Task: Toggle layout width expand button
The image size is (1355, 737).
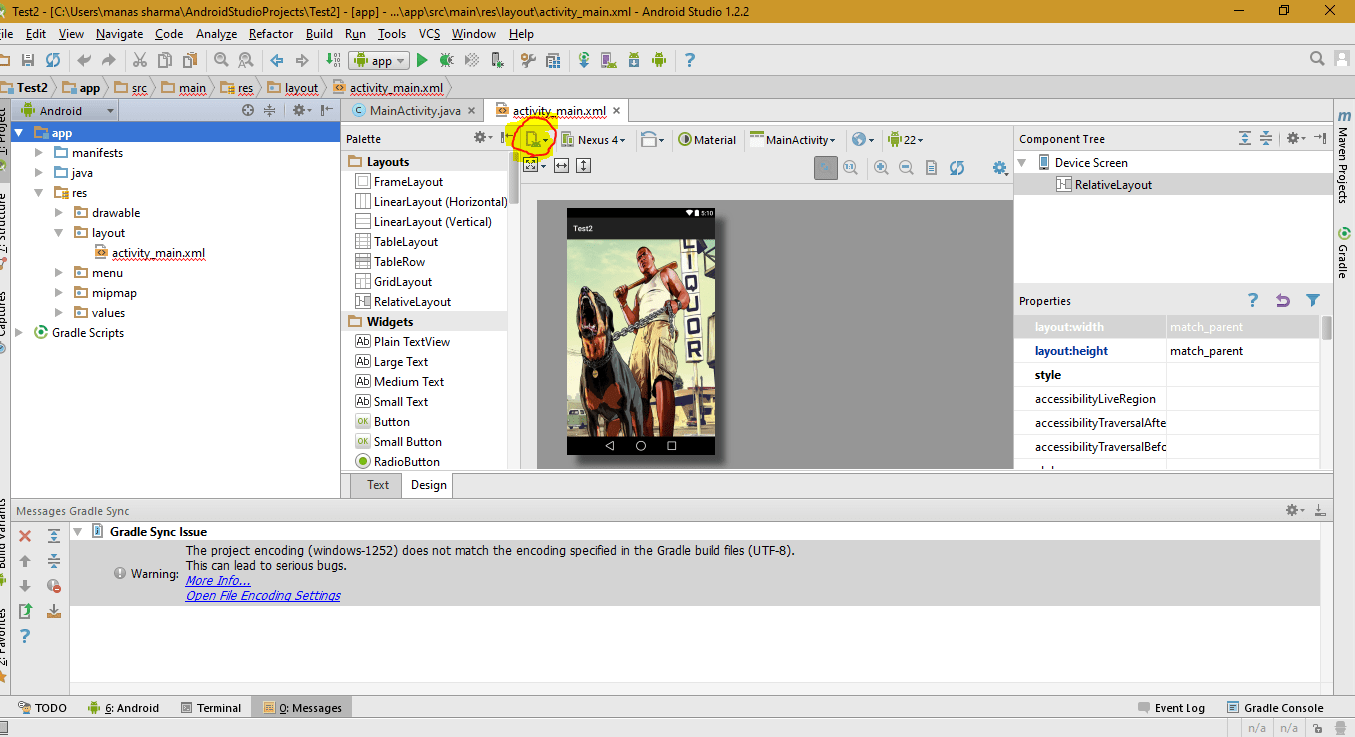Action: point(562,165)
